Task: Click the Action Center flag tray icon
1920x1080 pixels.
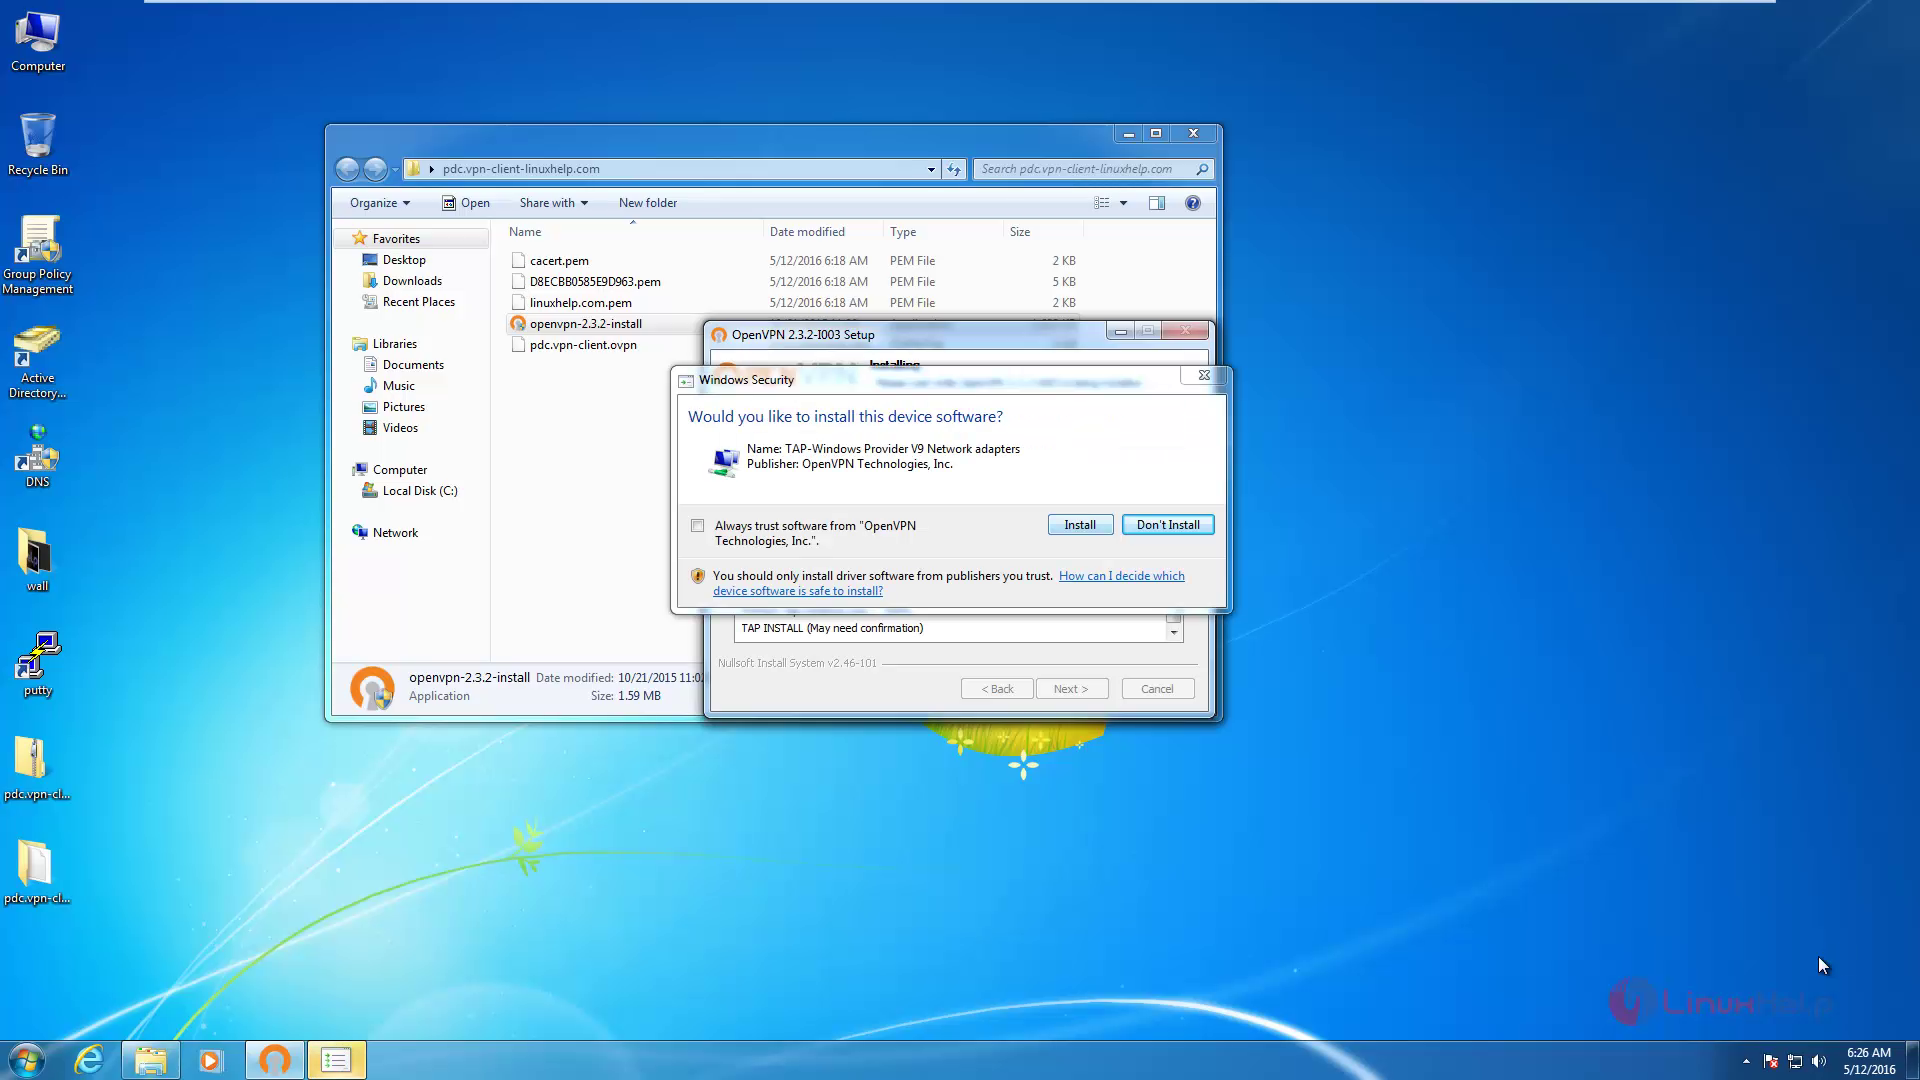Action: coord(1771,1061)
